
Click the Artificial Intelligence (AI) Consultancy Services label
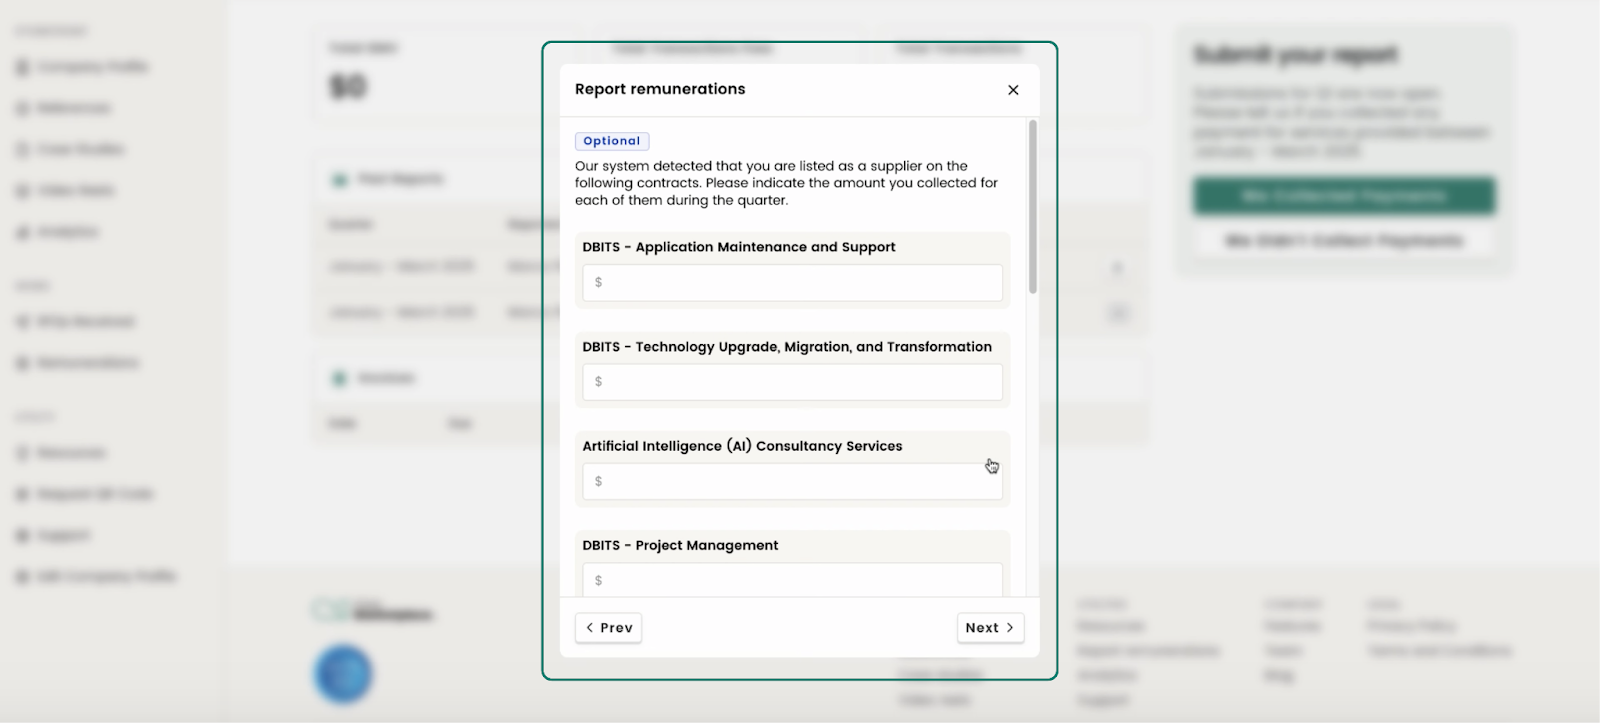(x=742, y=446)
